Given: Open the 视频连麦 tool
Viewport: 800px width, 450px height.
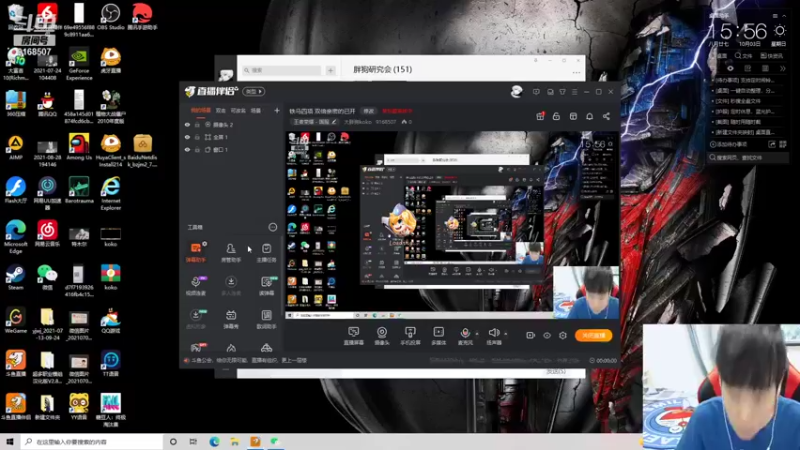Looking at the screenshot, I should pos(195,286).
